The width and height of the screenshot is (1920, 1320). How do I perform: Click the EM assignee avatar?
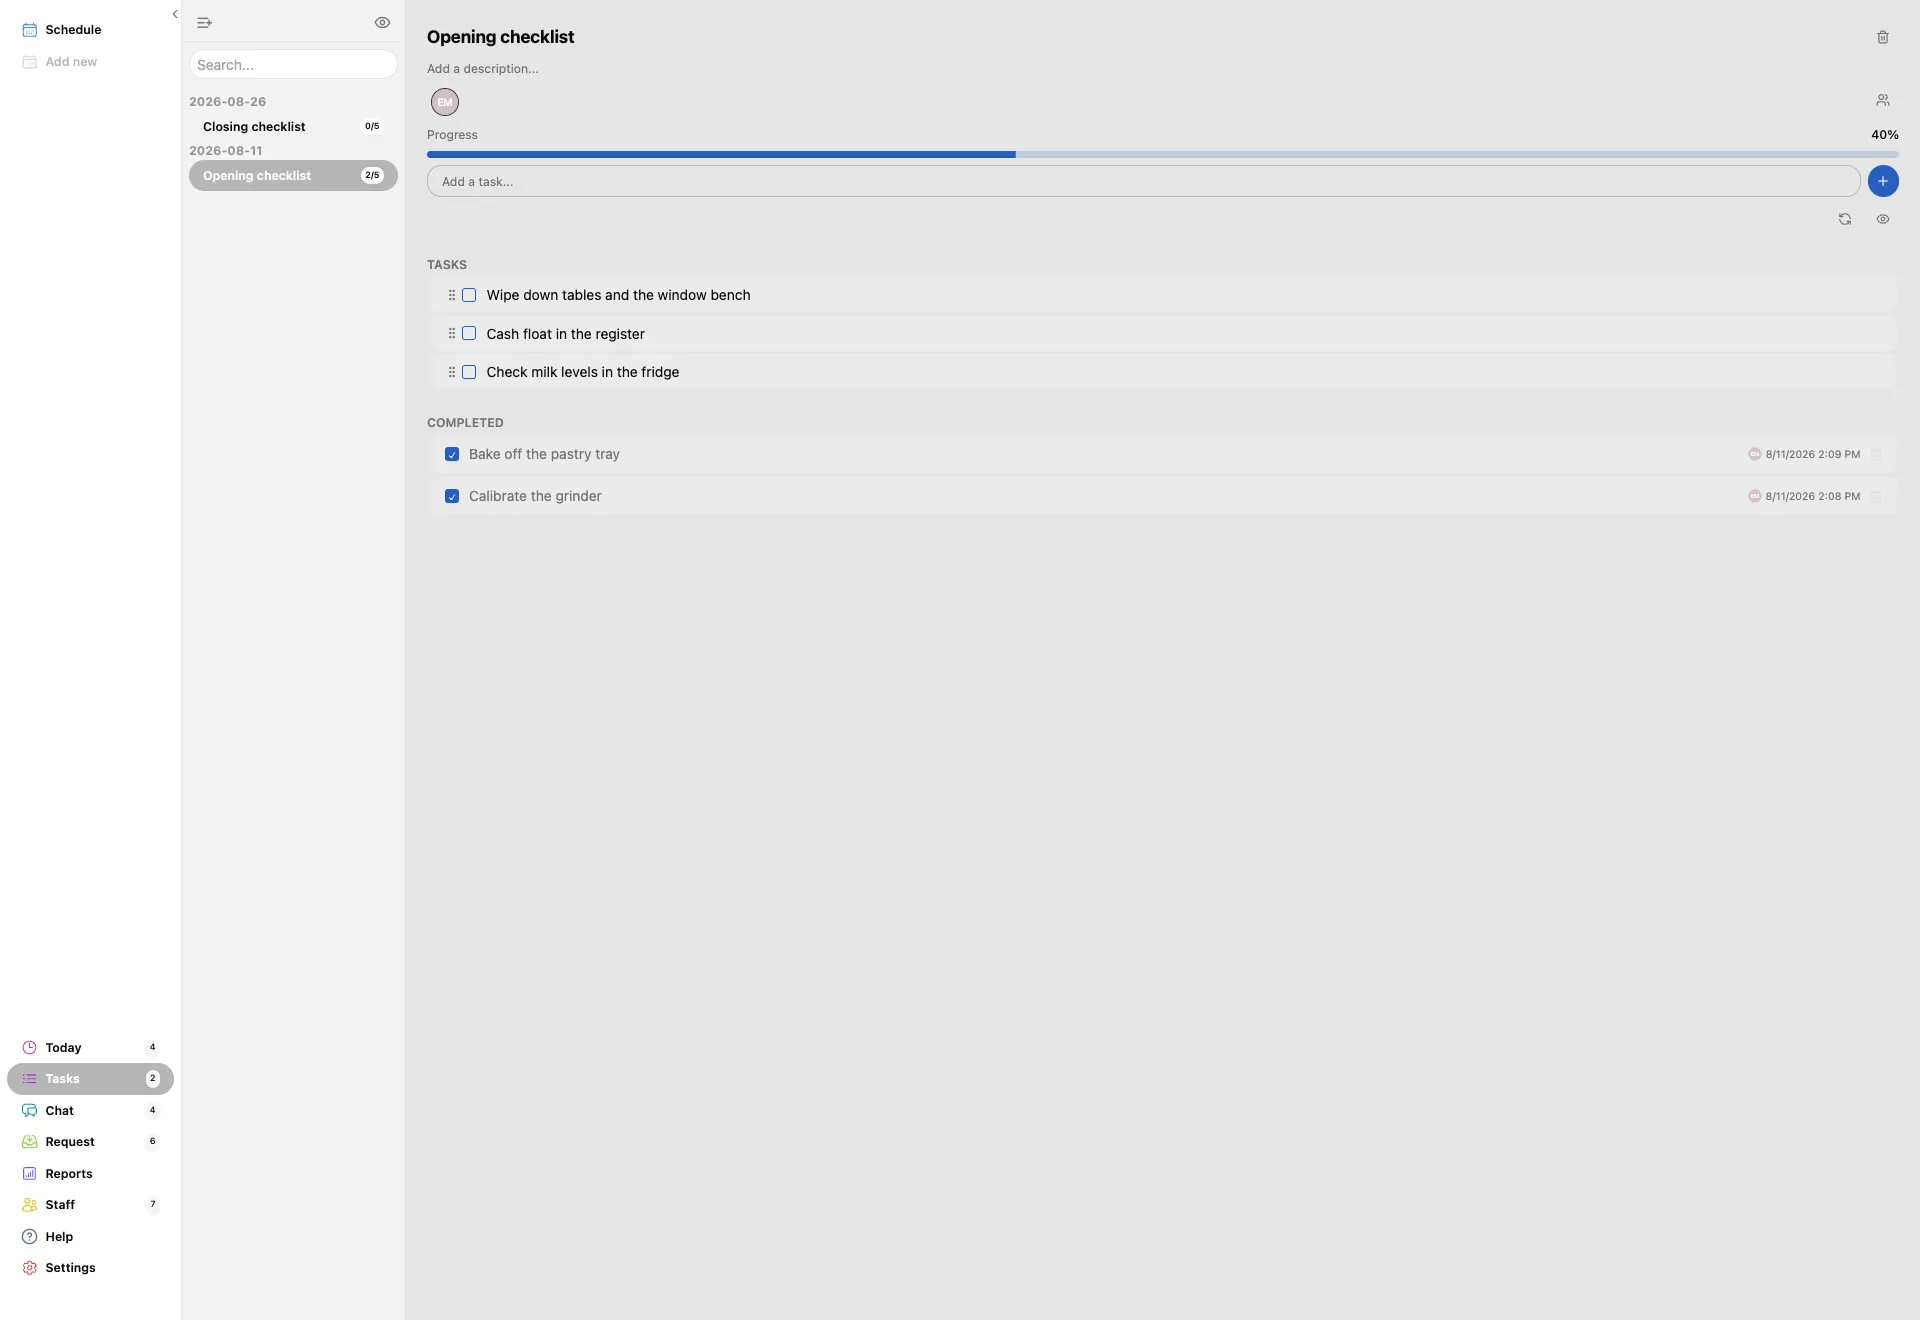[x=445, y=102]
